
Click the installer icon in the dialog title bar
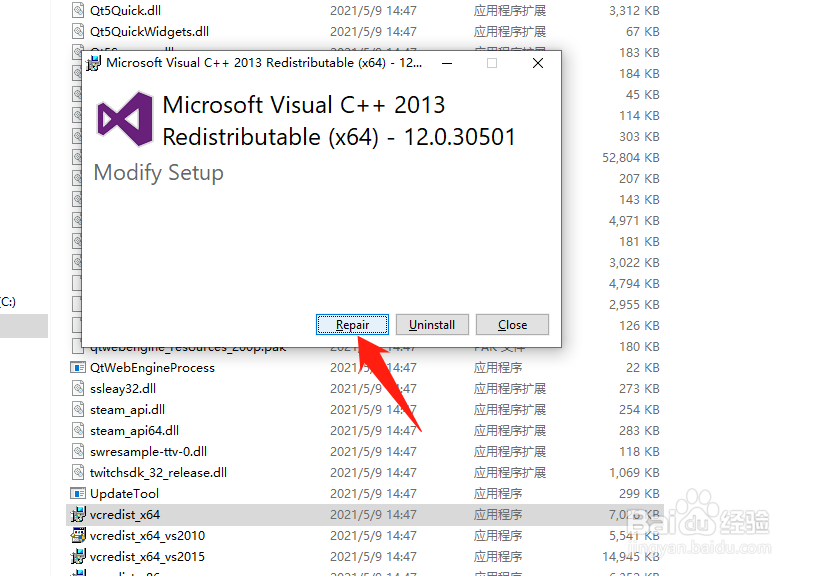93,63
